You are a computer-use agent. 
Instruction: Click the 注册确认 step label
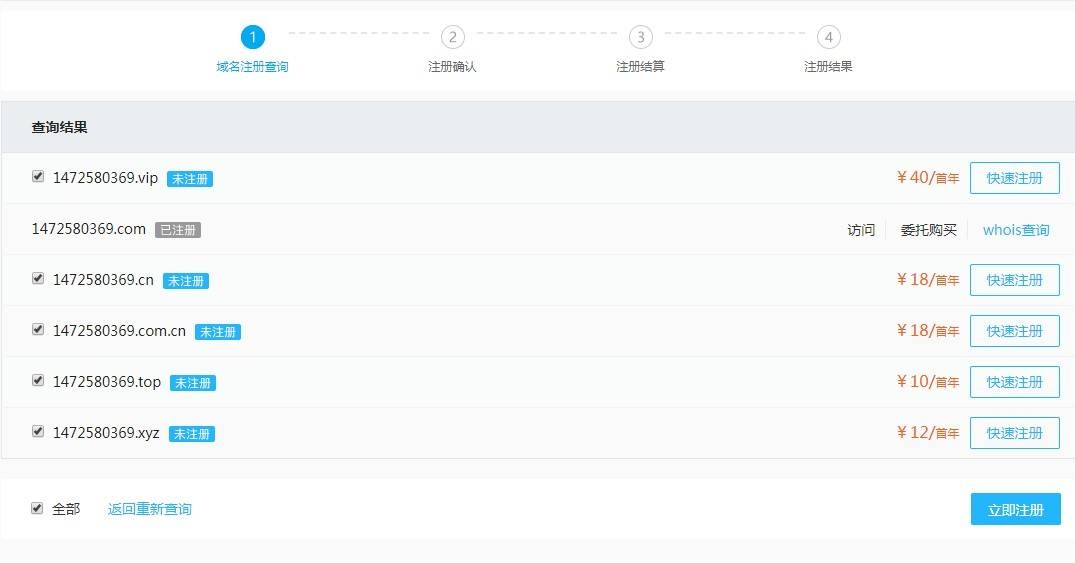(452, 67)
